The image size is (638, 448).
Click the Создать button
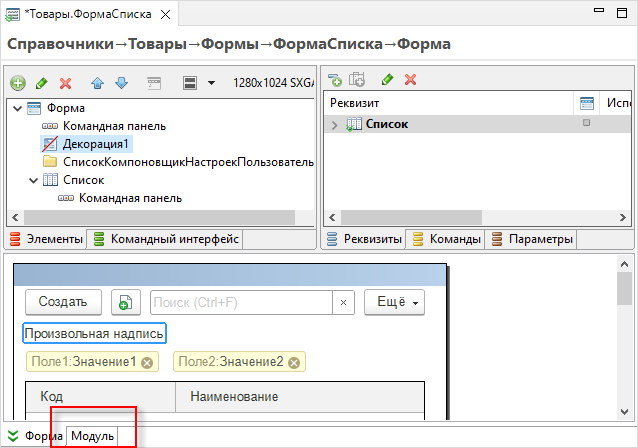coord(63,302)
